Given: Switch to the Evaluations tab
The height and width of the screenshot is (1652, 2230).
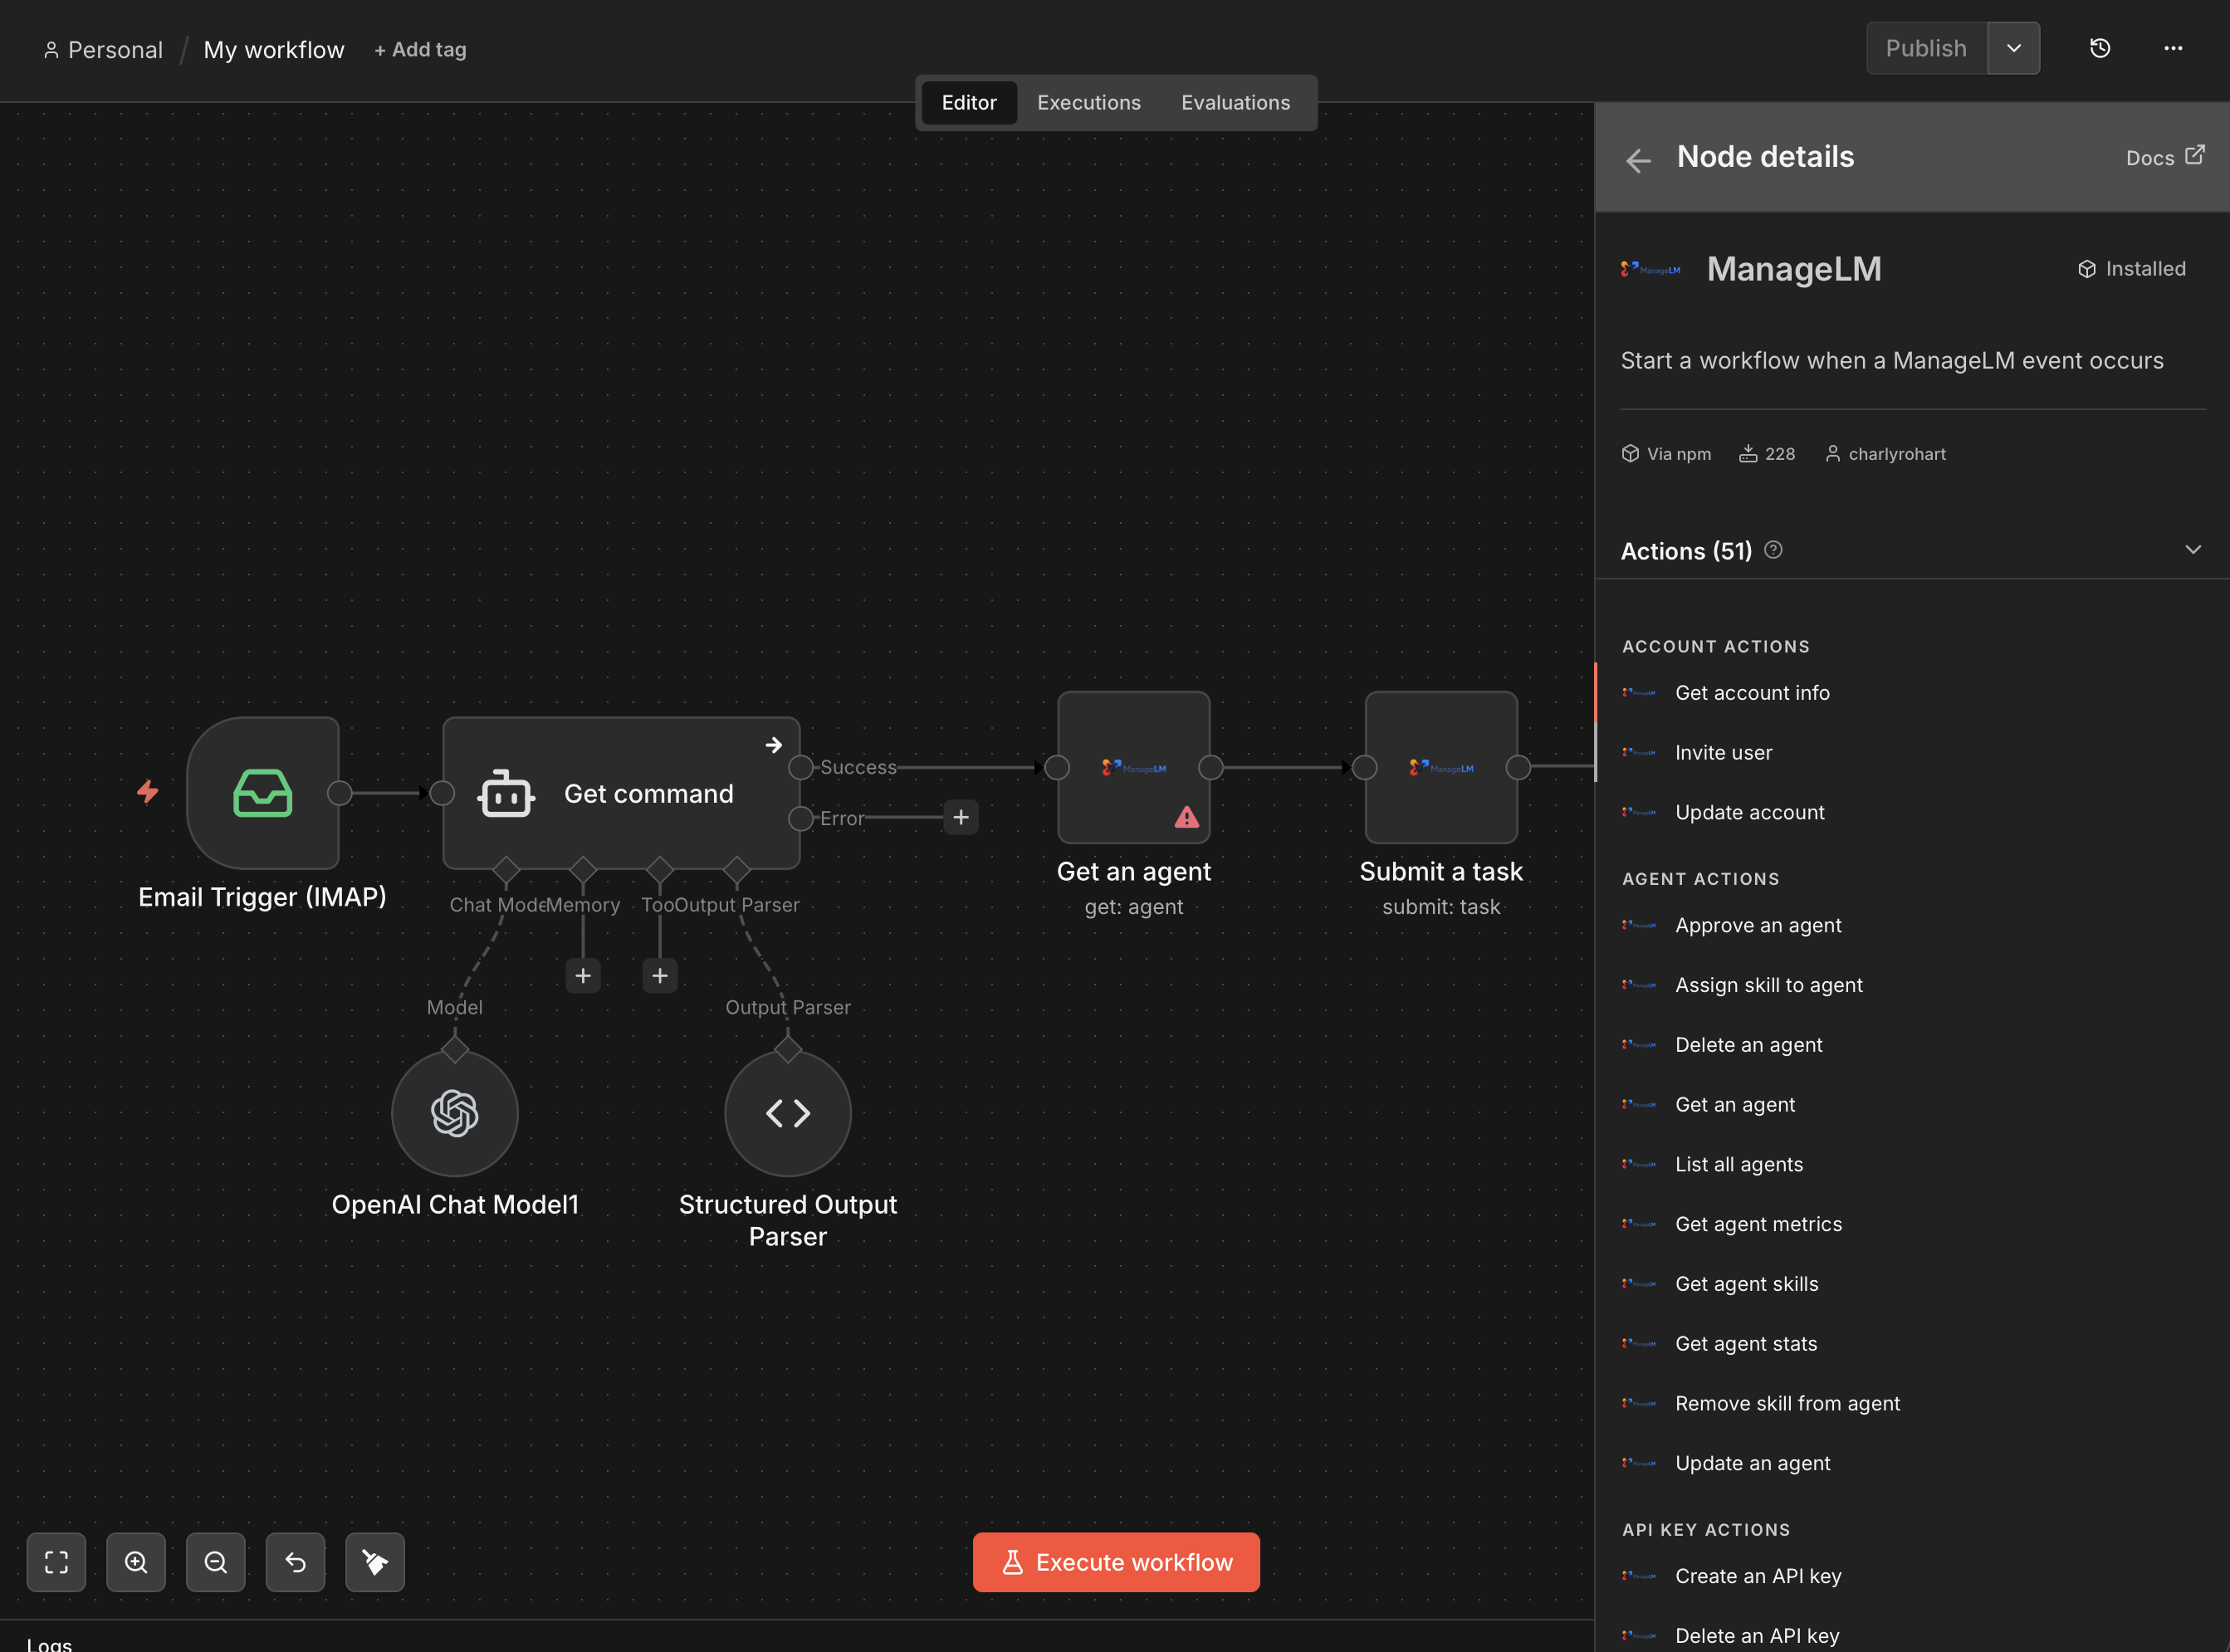Looking at the screenshot, I should click(x=1236, y=102).
